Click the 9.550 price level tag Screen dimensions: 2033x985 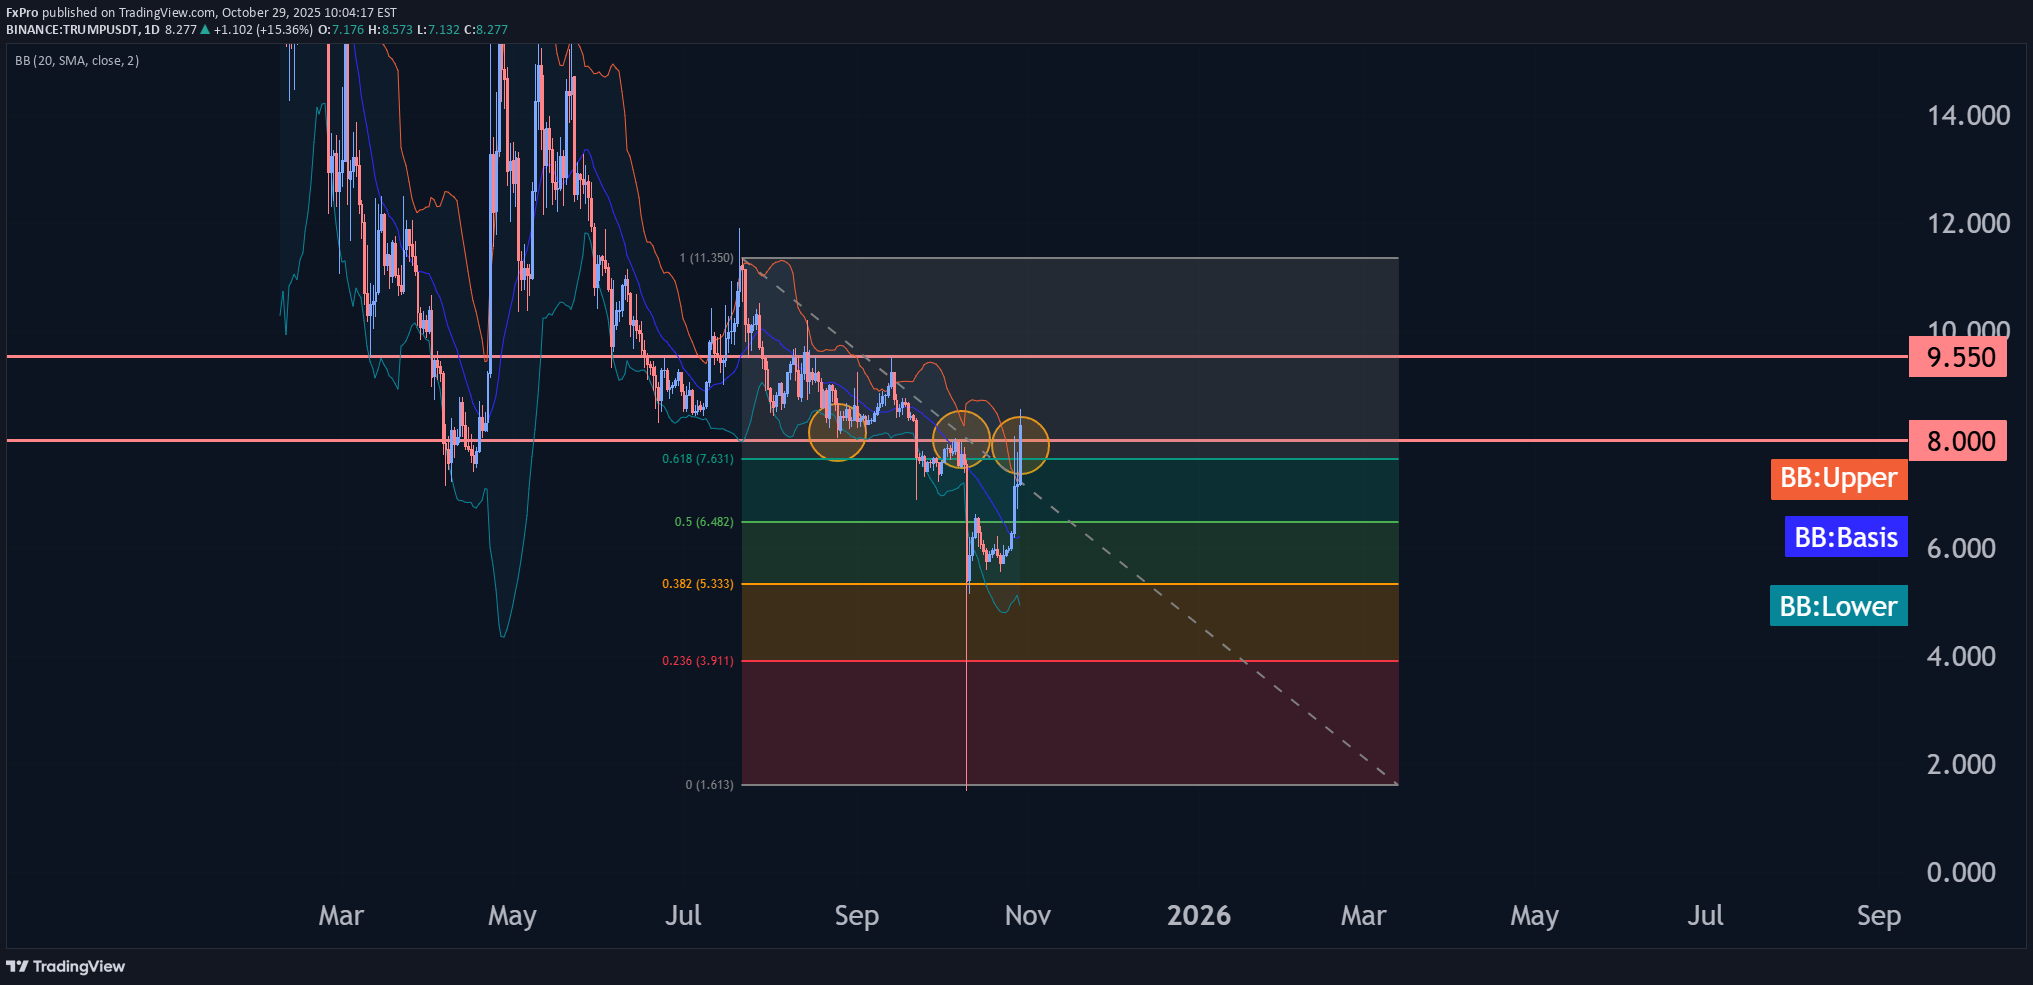pos(1957,357)
